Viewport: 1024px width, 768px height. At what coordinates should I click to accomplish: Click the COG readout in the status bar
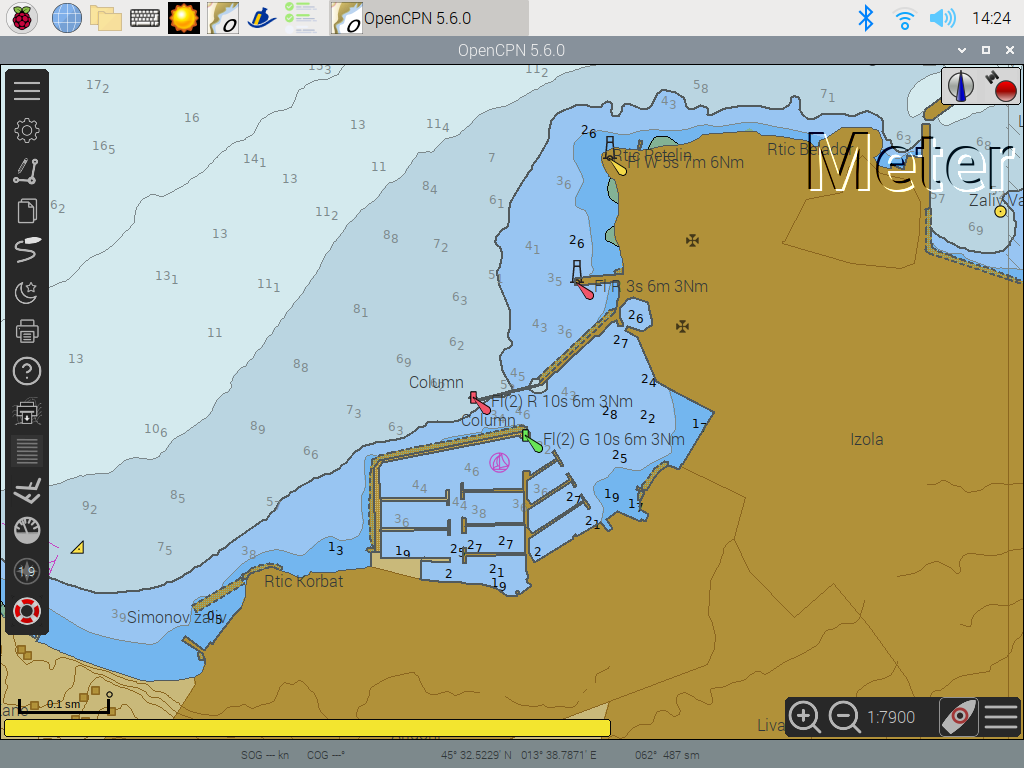point(326,755)
